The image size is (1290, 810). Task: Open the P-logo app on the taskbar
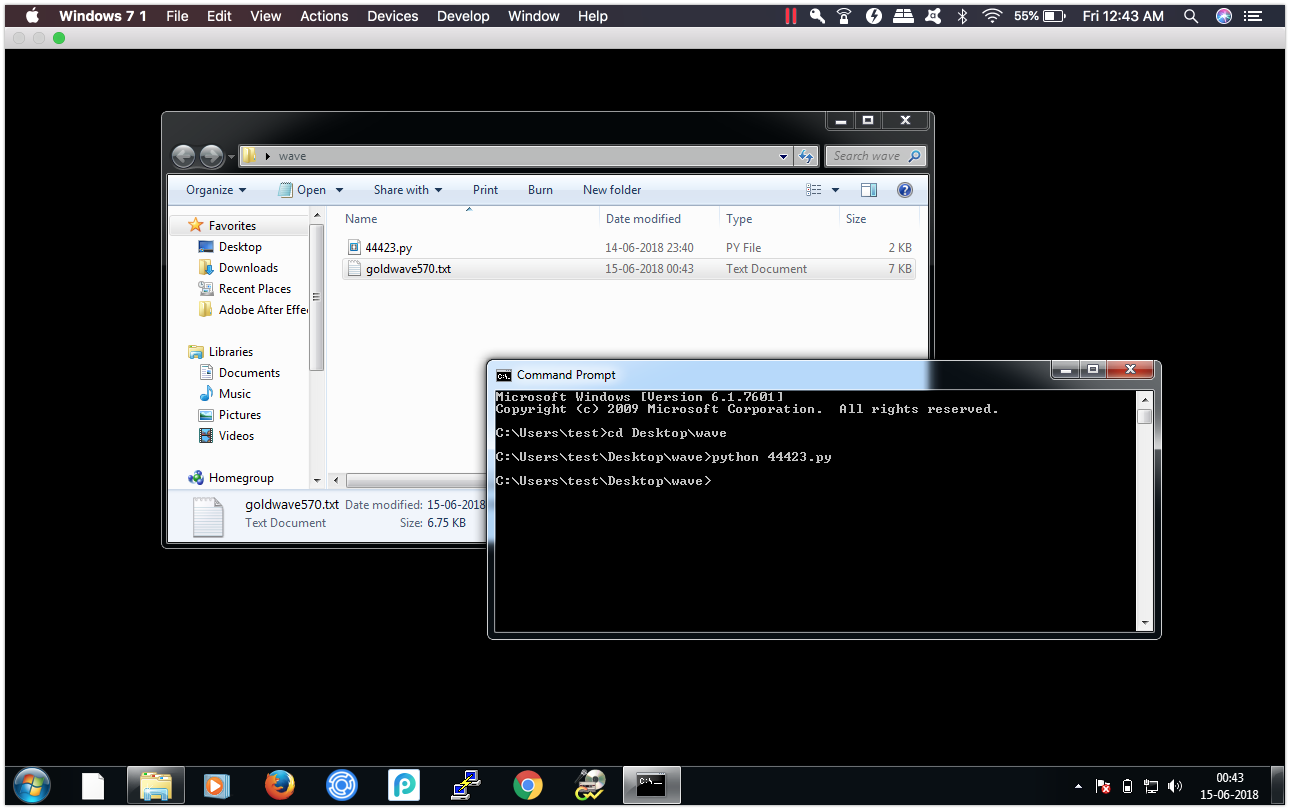404,785
